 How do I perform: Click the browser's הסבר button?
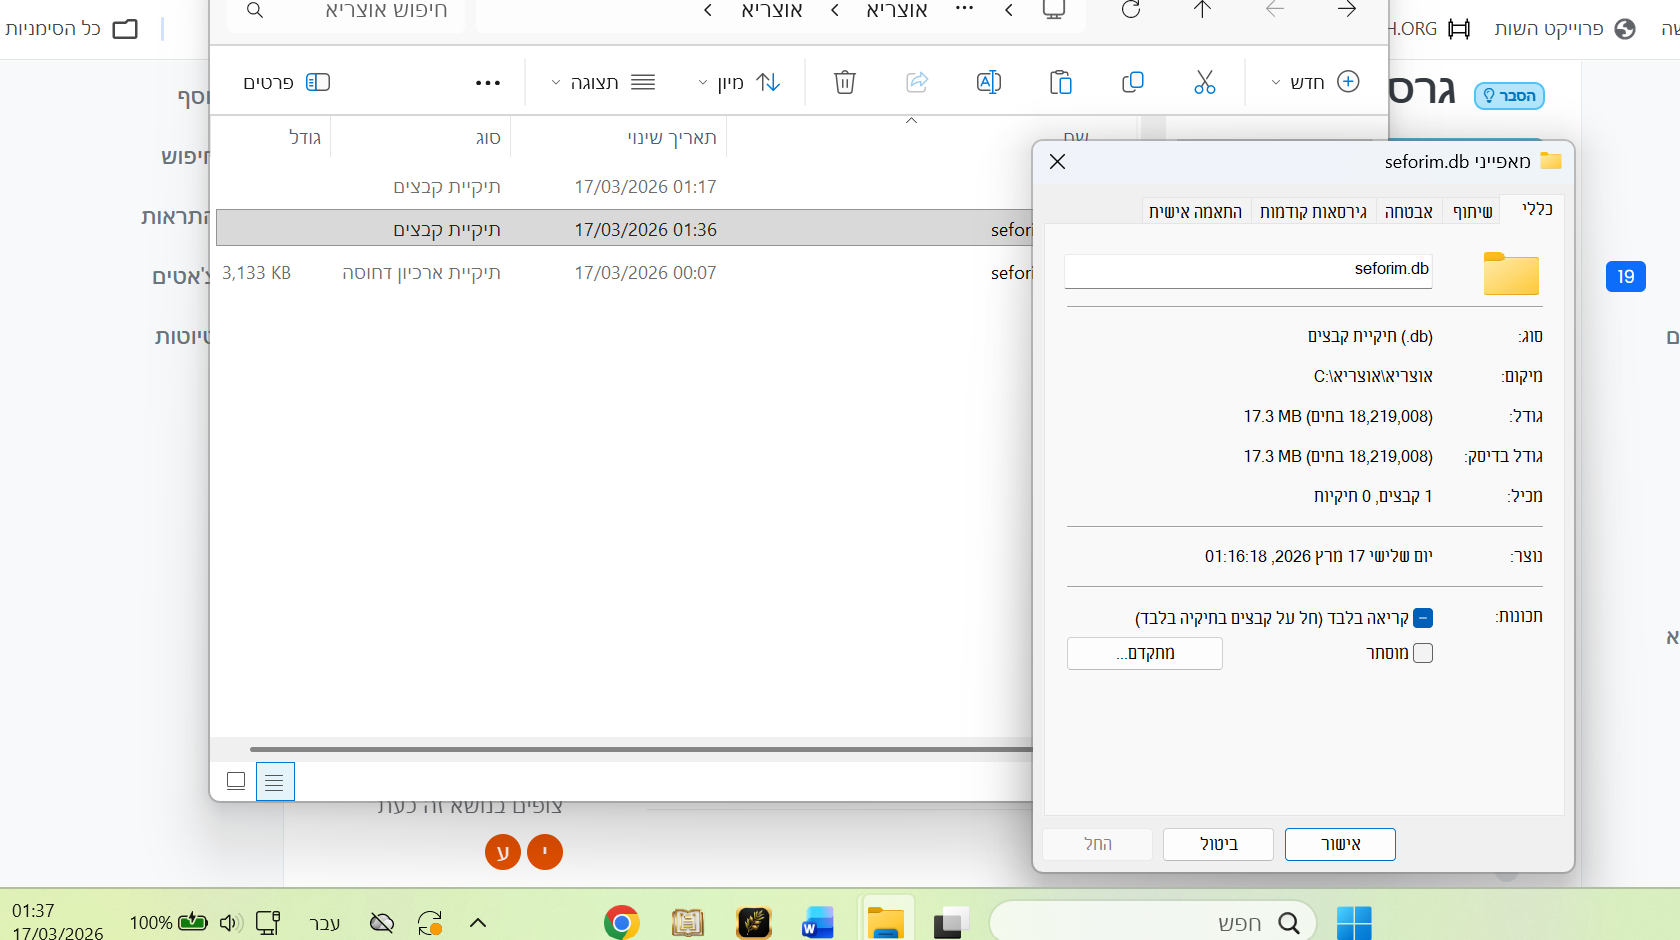tap(1509, 96)
